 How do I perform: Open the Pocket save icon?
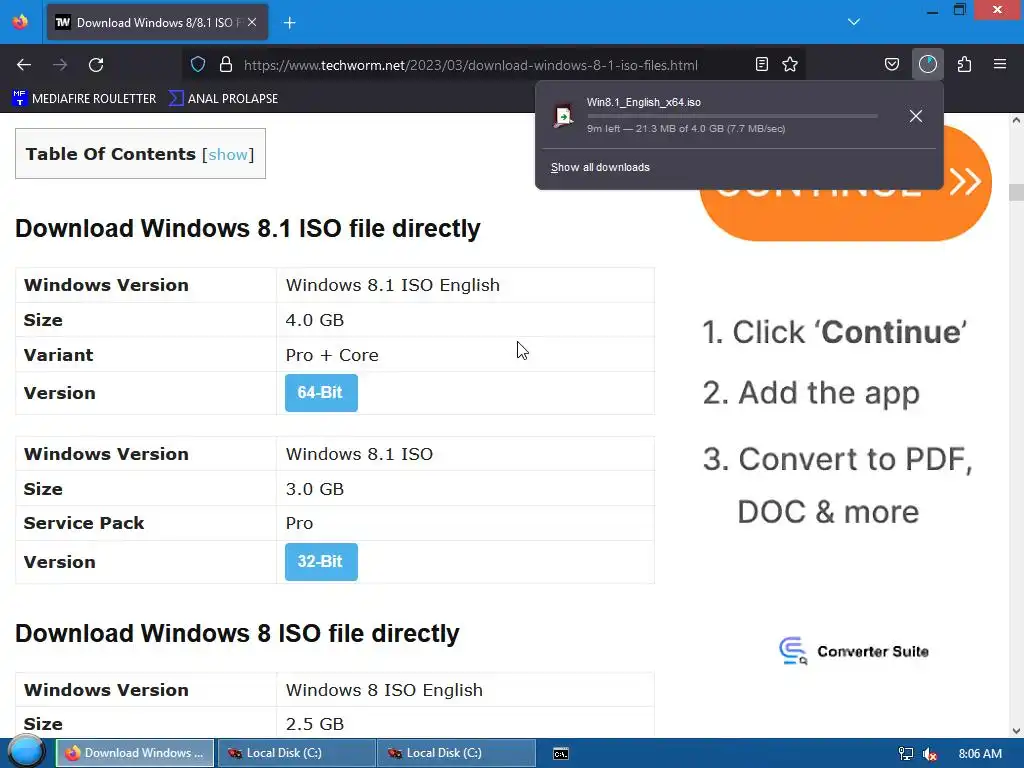pyautogui.click(x=891, y=65)
